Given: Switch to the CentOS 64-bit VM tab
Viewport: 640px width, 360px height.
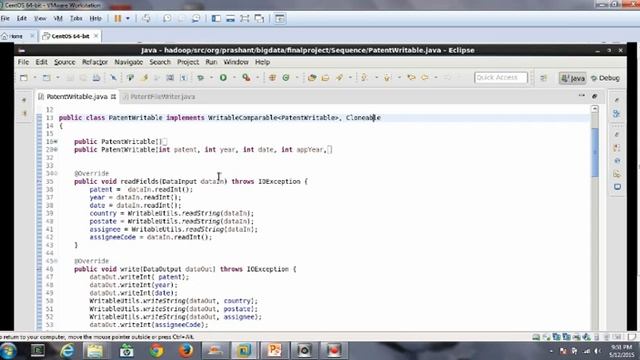Looking at the screenshot, I should (x=70, y=36).
